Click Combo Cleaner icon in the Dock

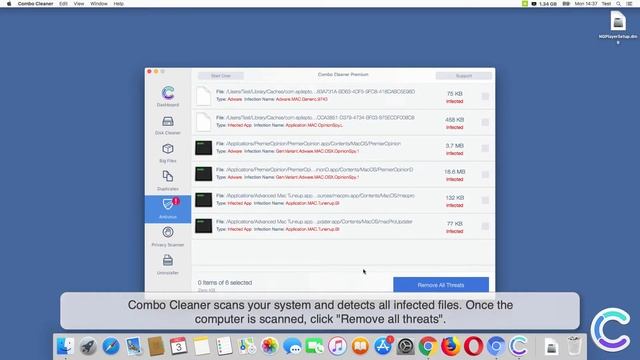[x=518, y=346]
